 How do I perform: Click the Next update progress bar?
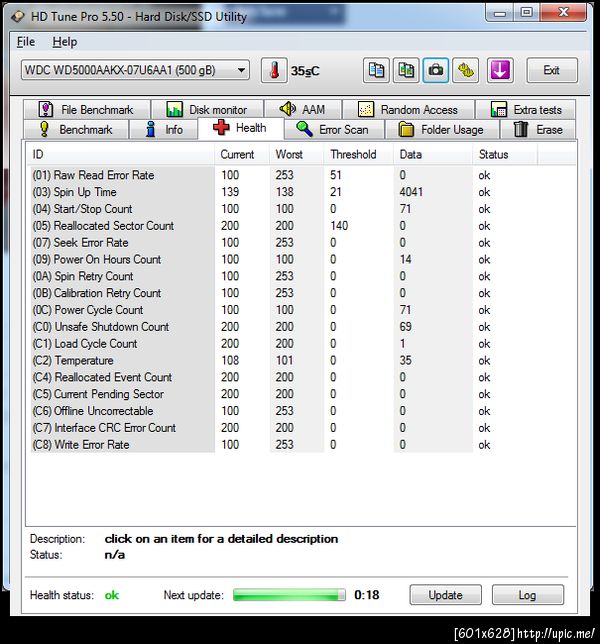pyautogui.click(x=289, y=595)
